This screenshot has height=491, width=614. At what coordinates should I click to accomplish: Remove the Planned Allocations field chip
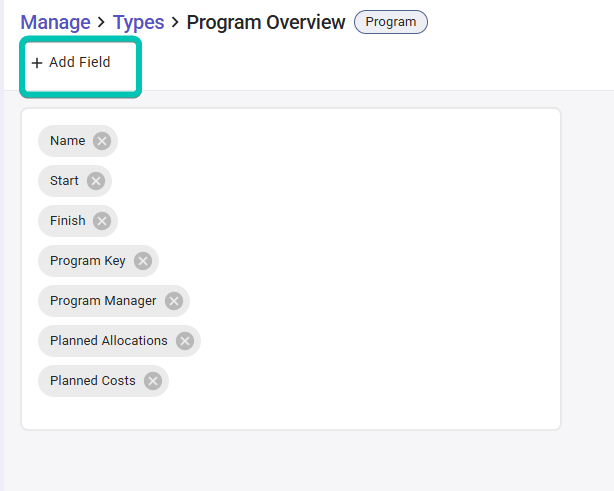[x=185, y=341]
